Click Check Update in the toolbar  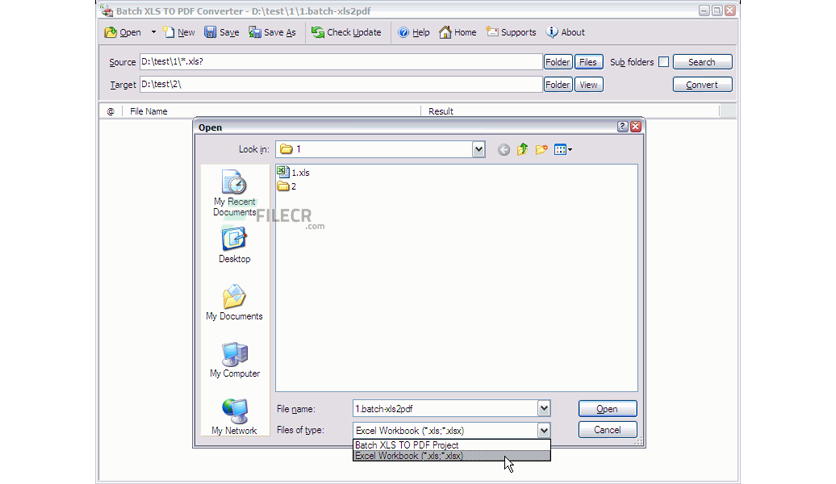click(346, 33)
